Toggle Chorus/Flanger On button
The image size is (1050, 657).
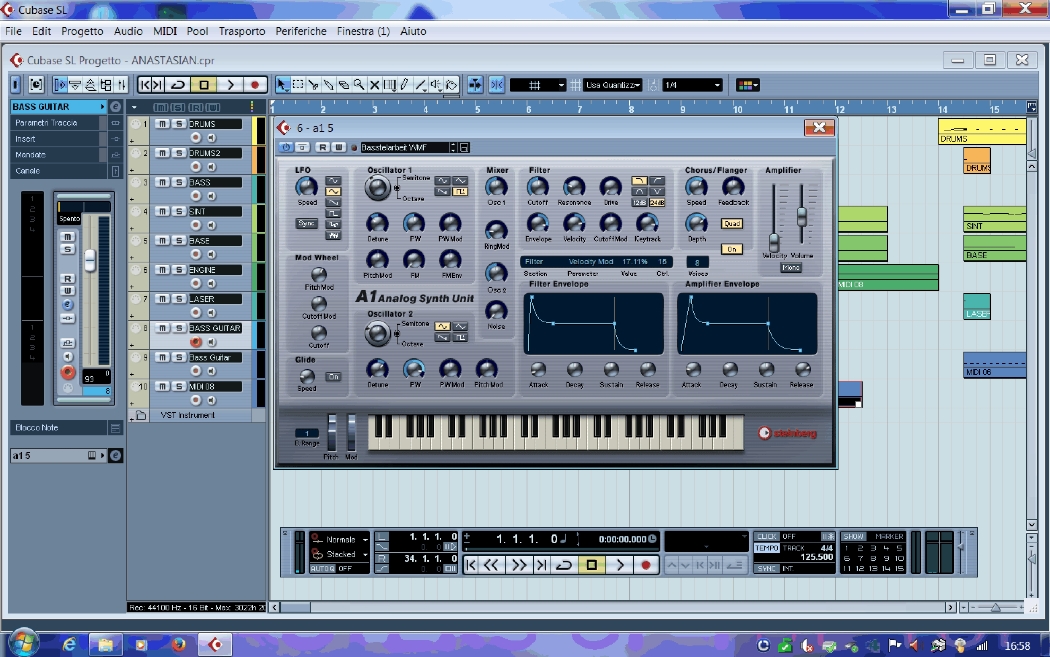tap(731, 249)
